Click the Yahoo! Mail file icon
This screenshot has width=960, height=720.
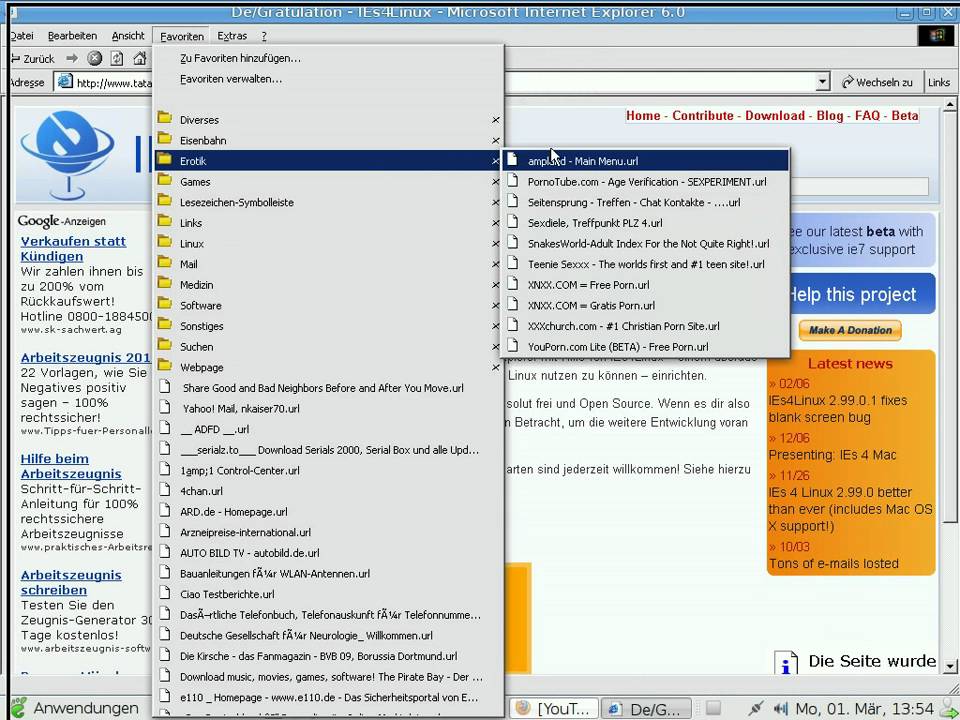pyautogui.click(x=165, y=407)
